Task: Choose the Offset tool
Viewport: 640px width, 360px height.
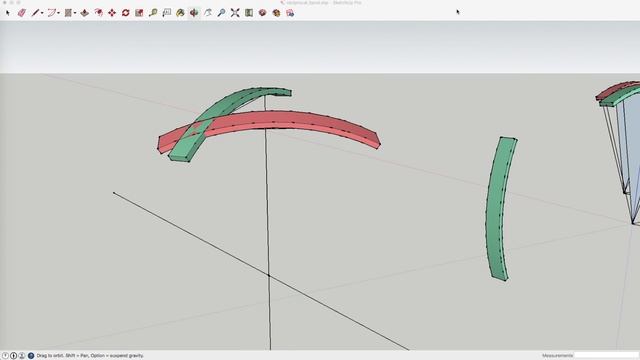Action: (98, 13)
